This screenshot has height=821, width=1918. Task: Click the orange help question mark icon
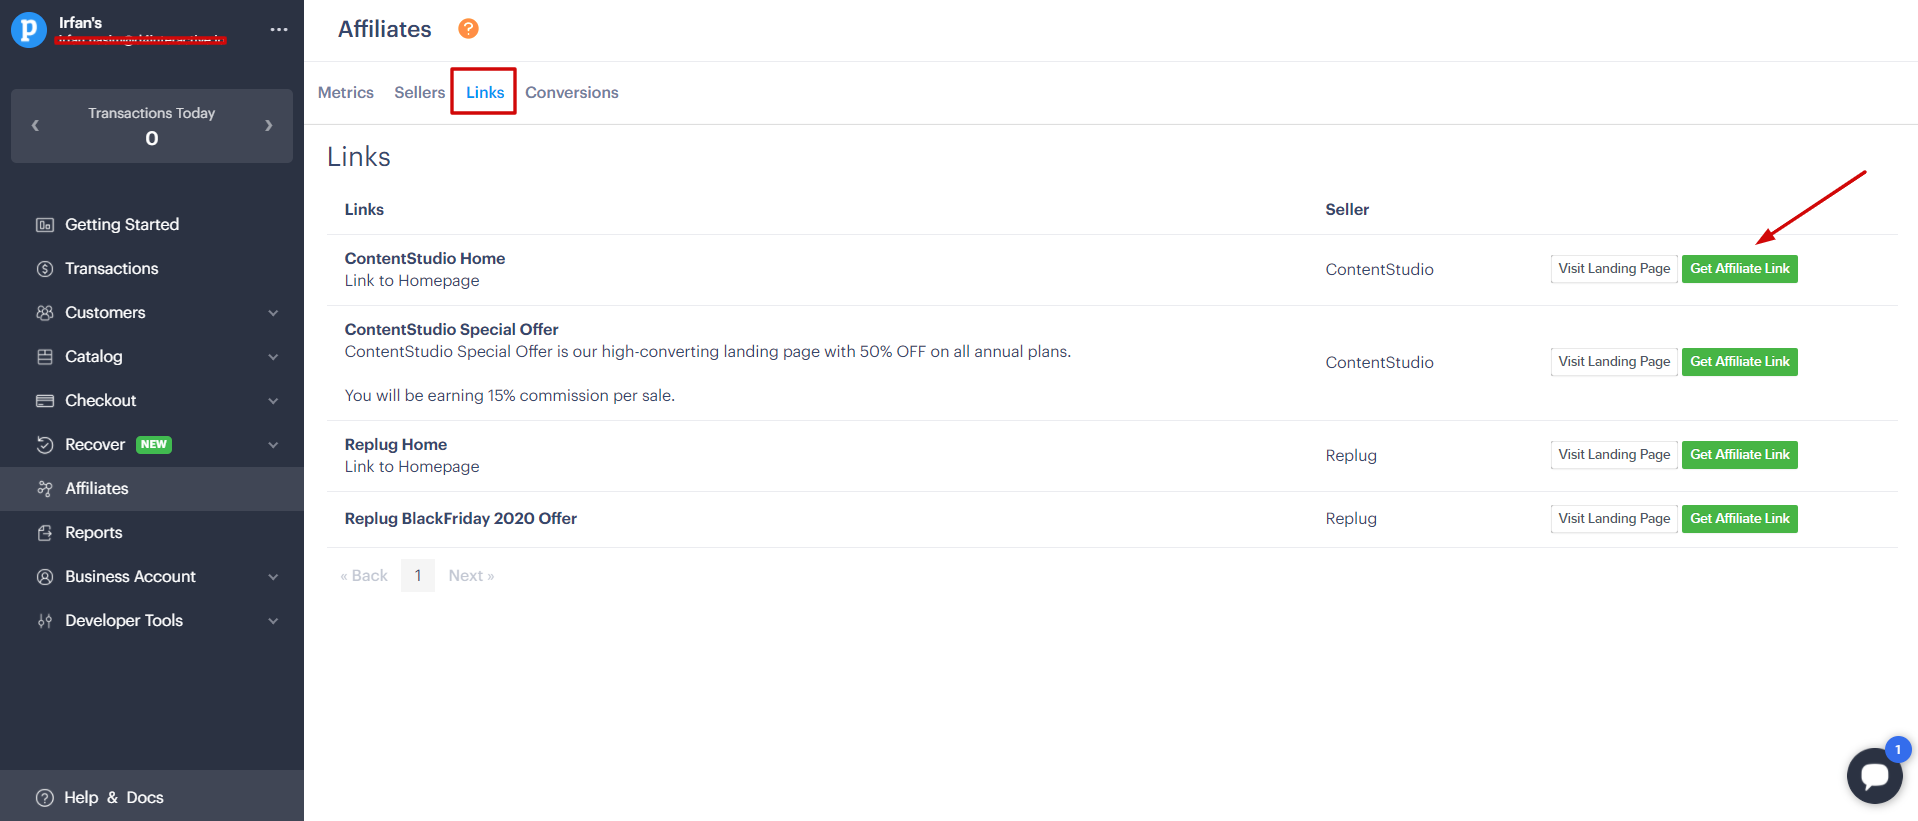(x=468, y=29)
